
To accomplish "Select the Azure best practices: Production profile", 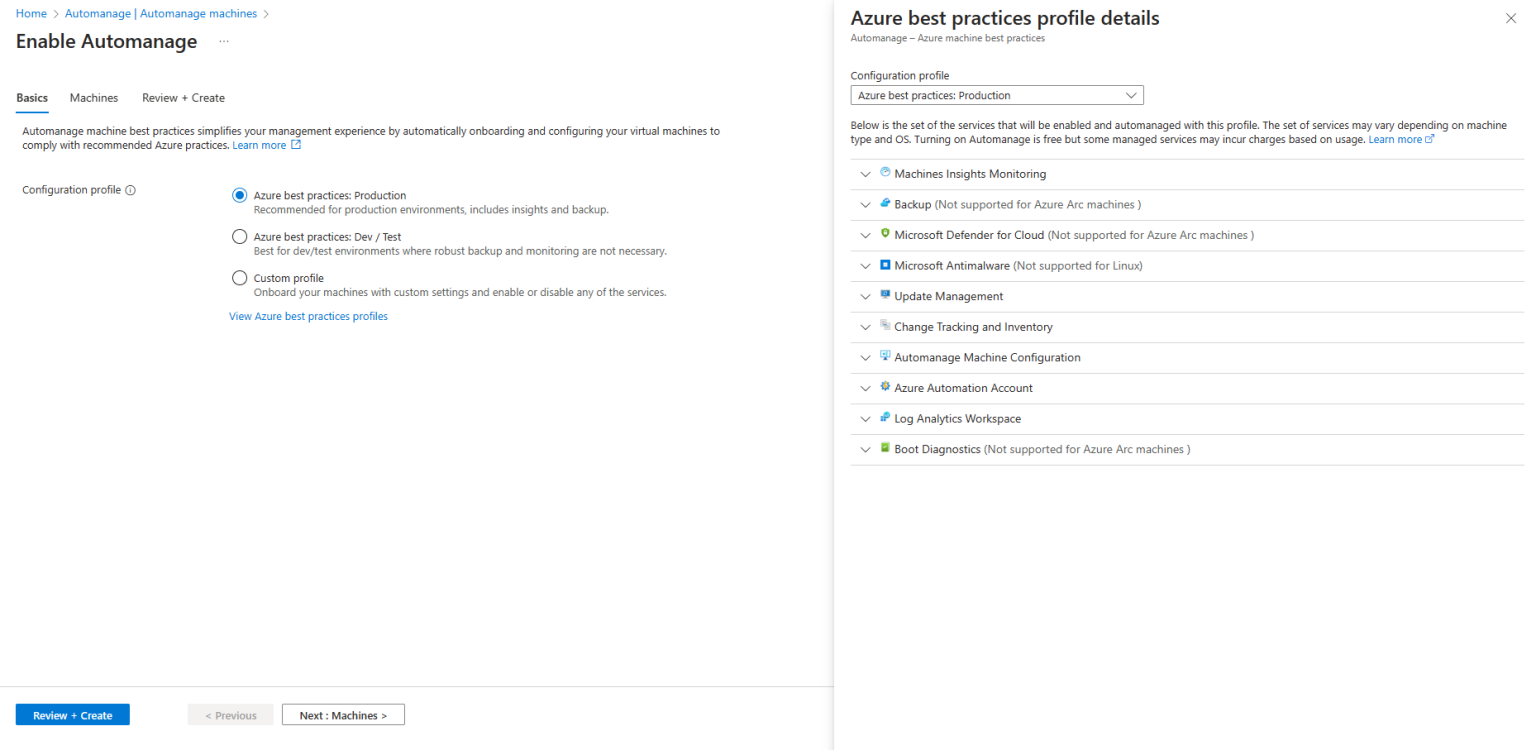I will pyautogui.click(x=239, y=194).
